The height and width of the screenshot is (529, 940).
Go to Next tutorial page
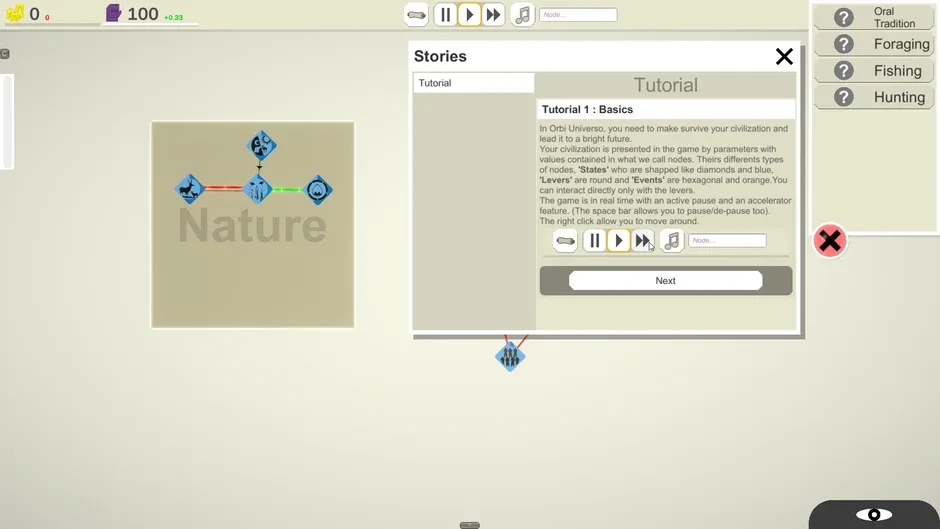(x=665, y=281)
